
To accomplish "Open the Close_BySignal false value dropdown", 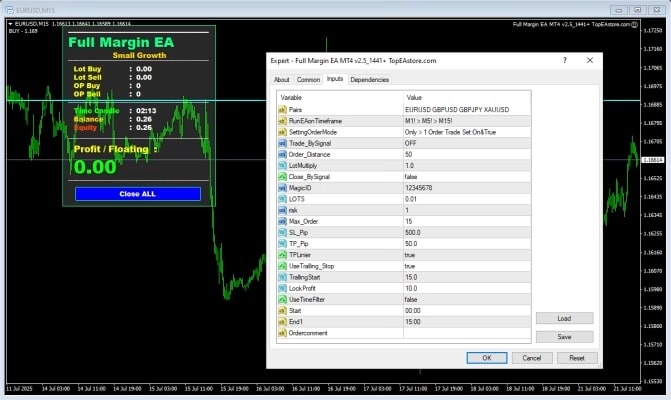I will click(467, 177).
